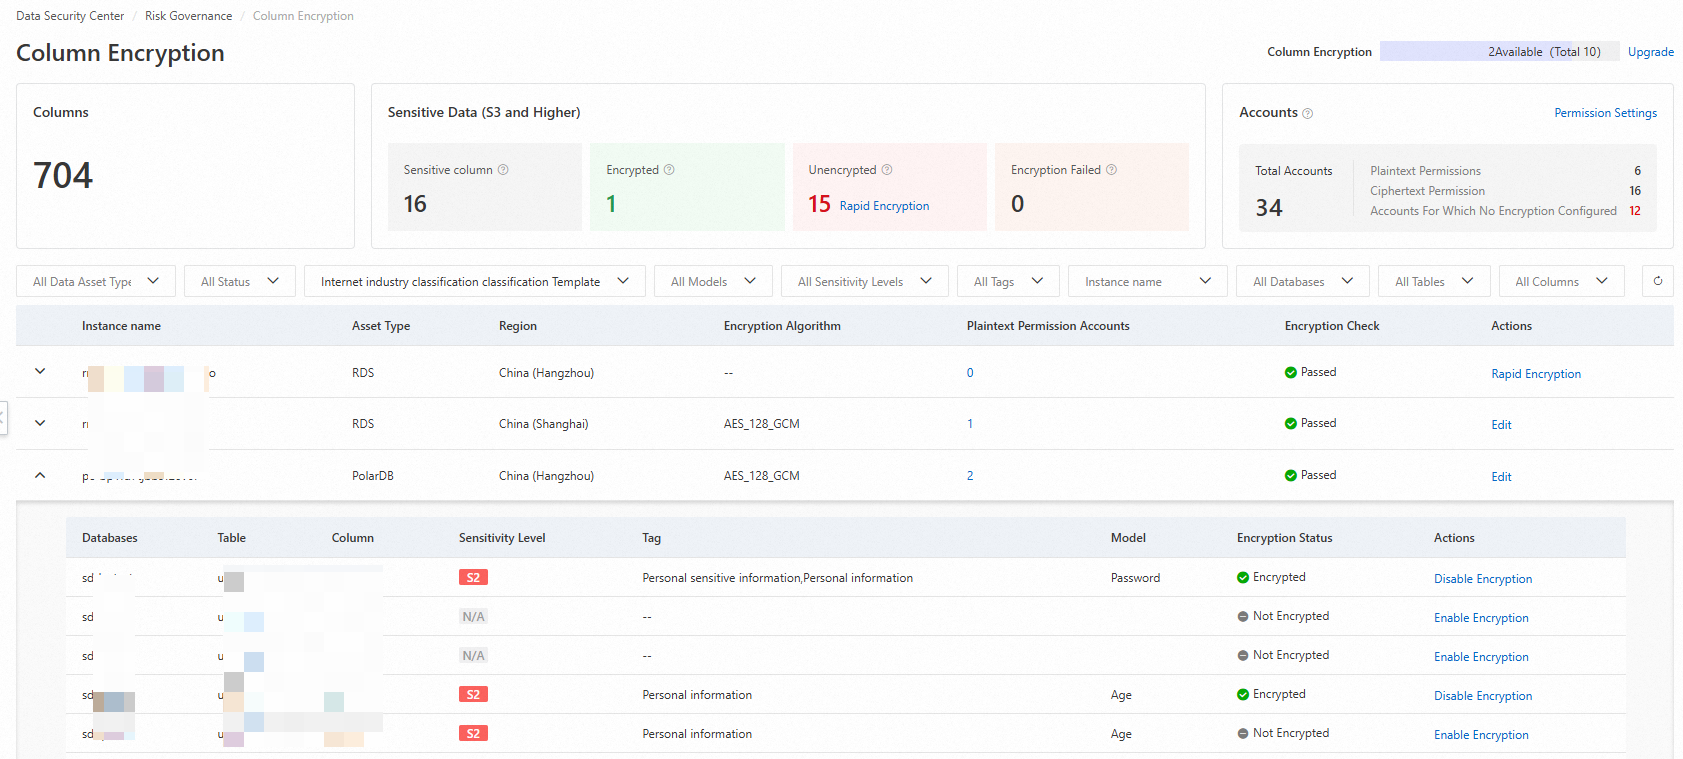Click Passed check icon in PolarDB row
The width and height of the screenshot is (1683, 759).
[x=1291, y=476]
